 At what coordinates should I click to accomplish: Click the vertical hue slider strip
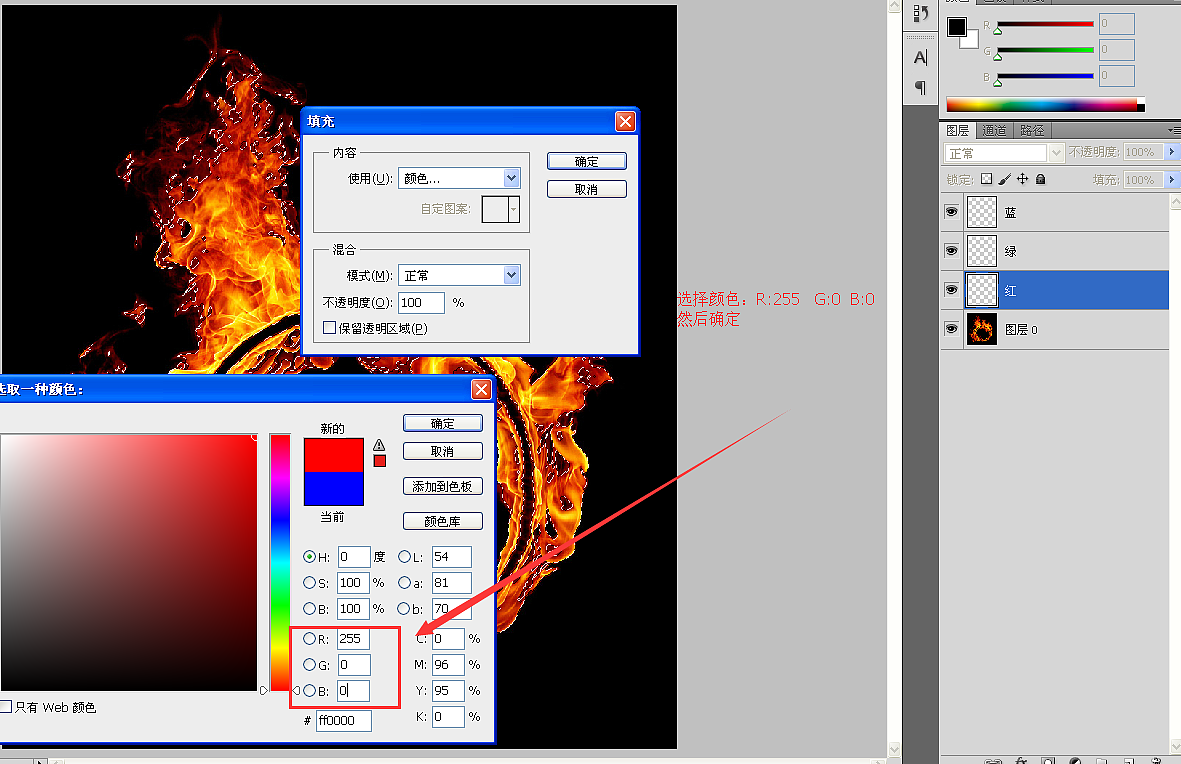point(280,562)
